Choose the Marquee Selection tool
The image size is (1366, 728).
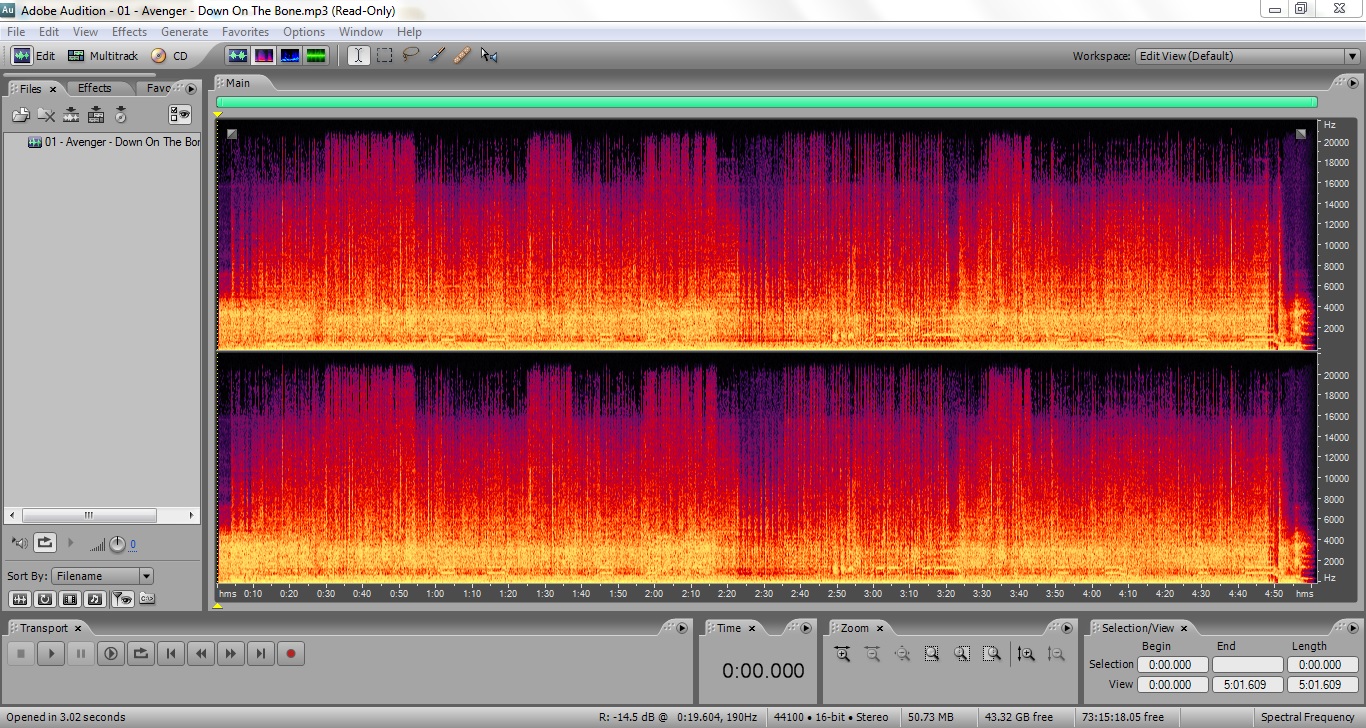[x=384, y=56]
